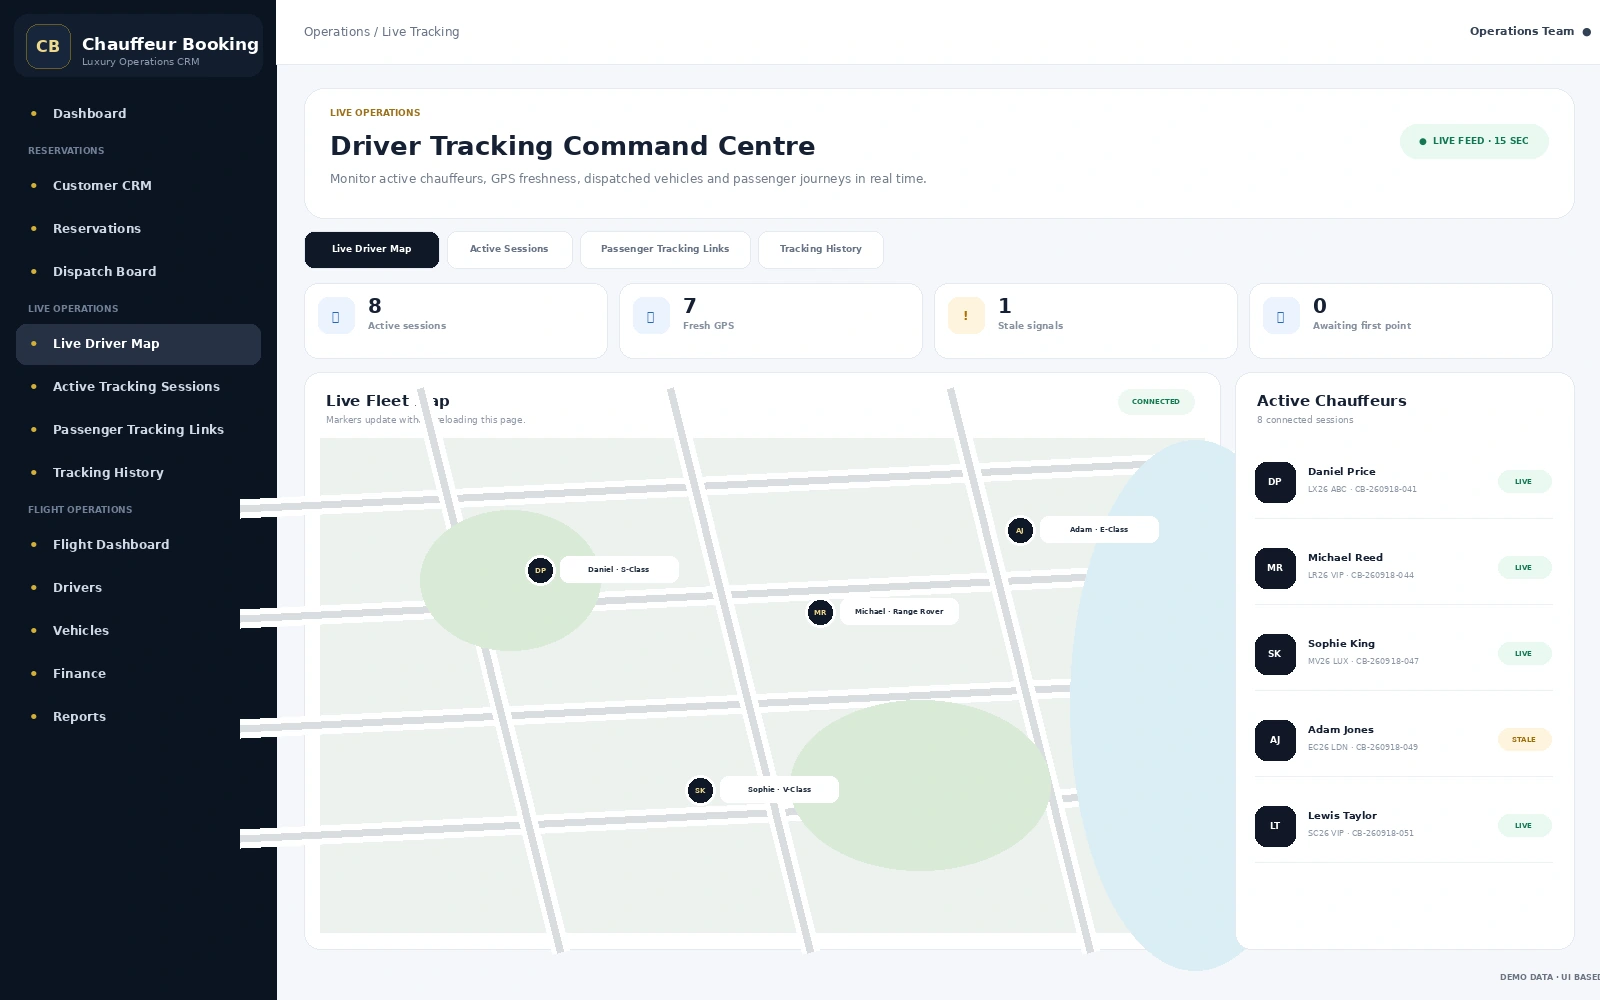Click the Active Chauffeurs heading
1600x1000 pixels.
point(1332,401)
